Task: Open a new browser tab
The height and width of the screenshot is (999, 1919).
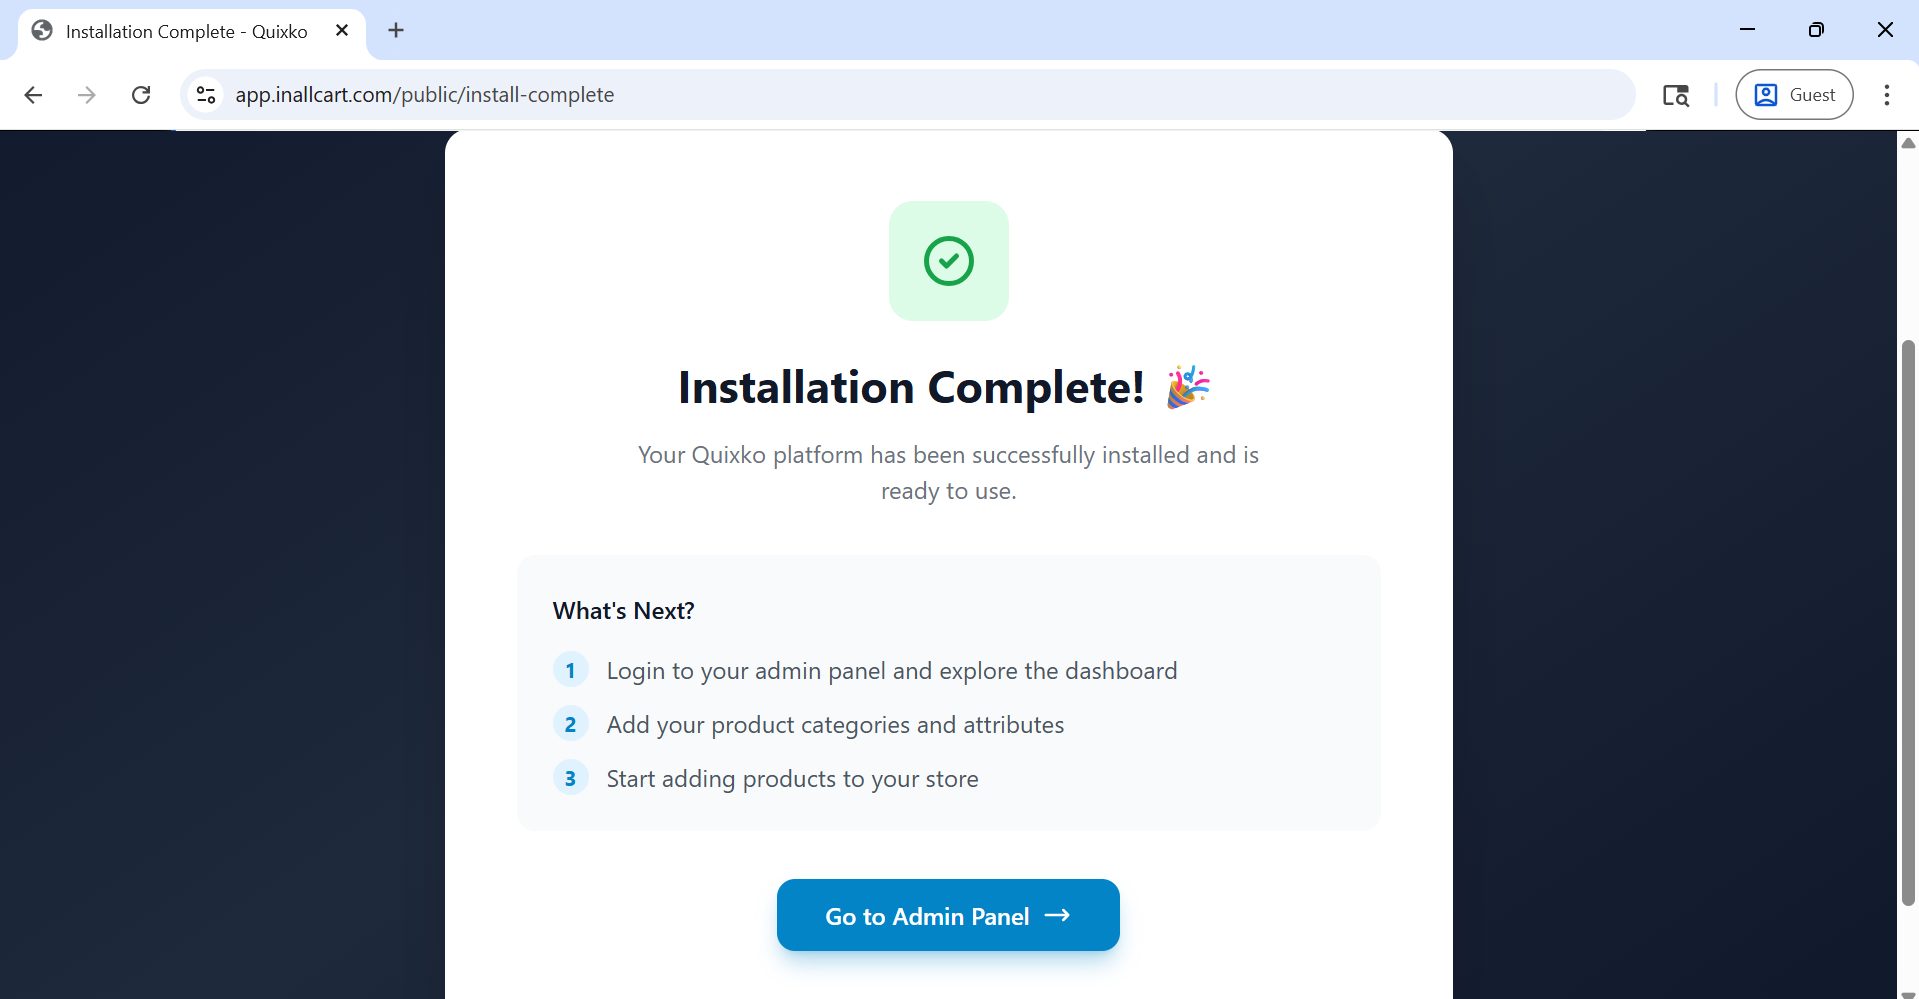Action: (396, 31)
